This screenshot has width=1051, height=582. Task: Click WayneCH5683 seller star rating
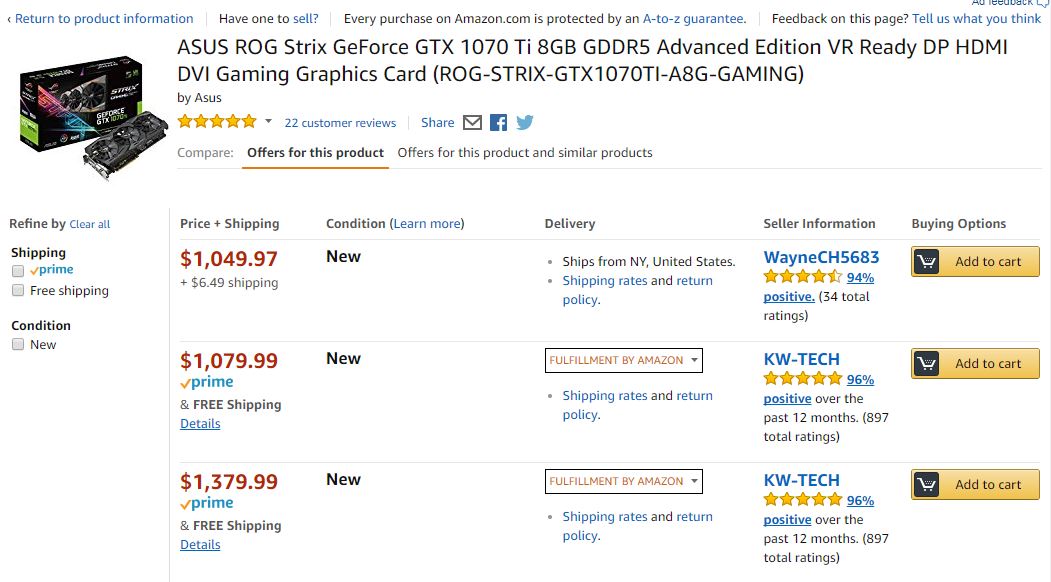[x=803, y=277]
